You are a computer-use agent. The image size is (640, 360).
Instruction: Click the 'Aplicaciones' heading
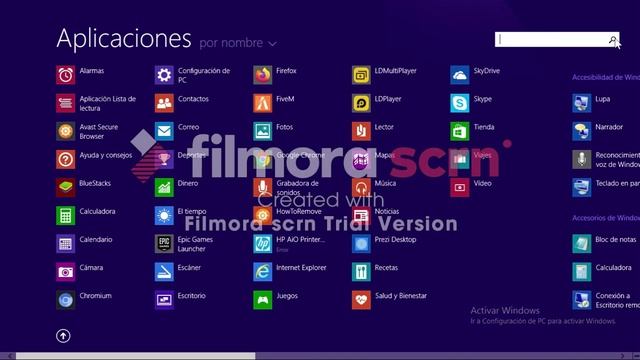point(124,39)
